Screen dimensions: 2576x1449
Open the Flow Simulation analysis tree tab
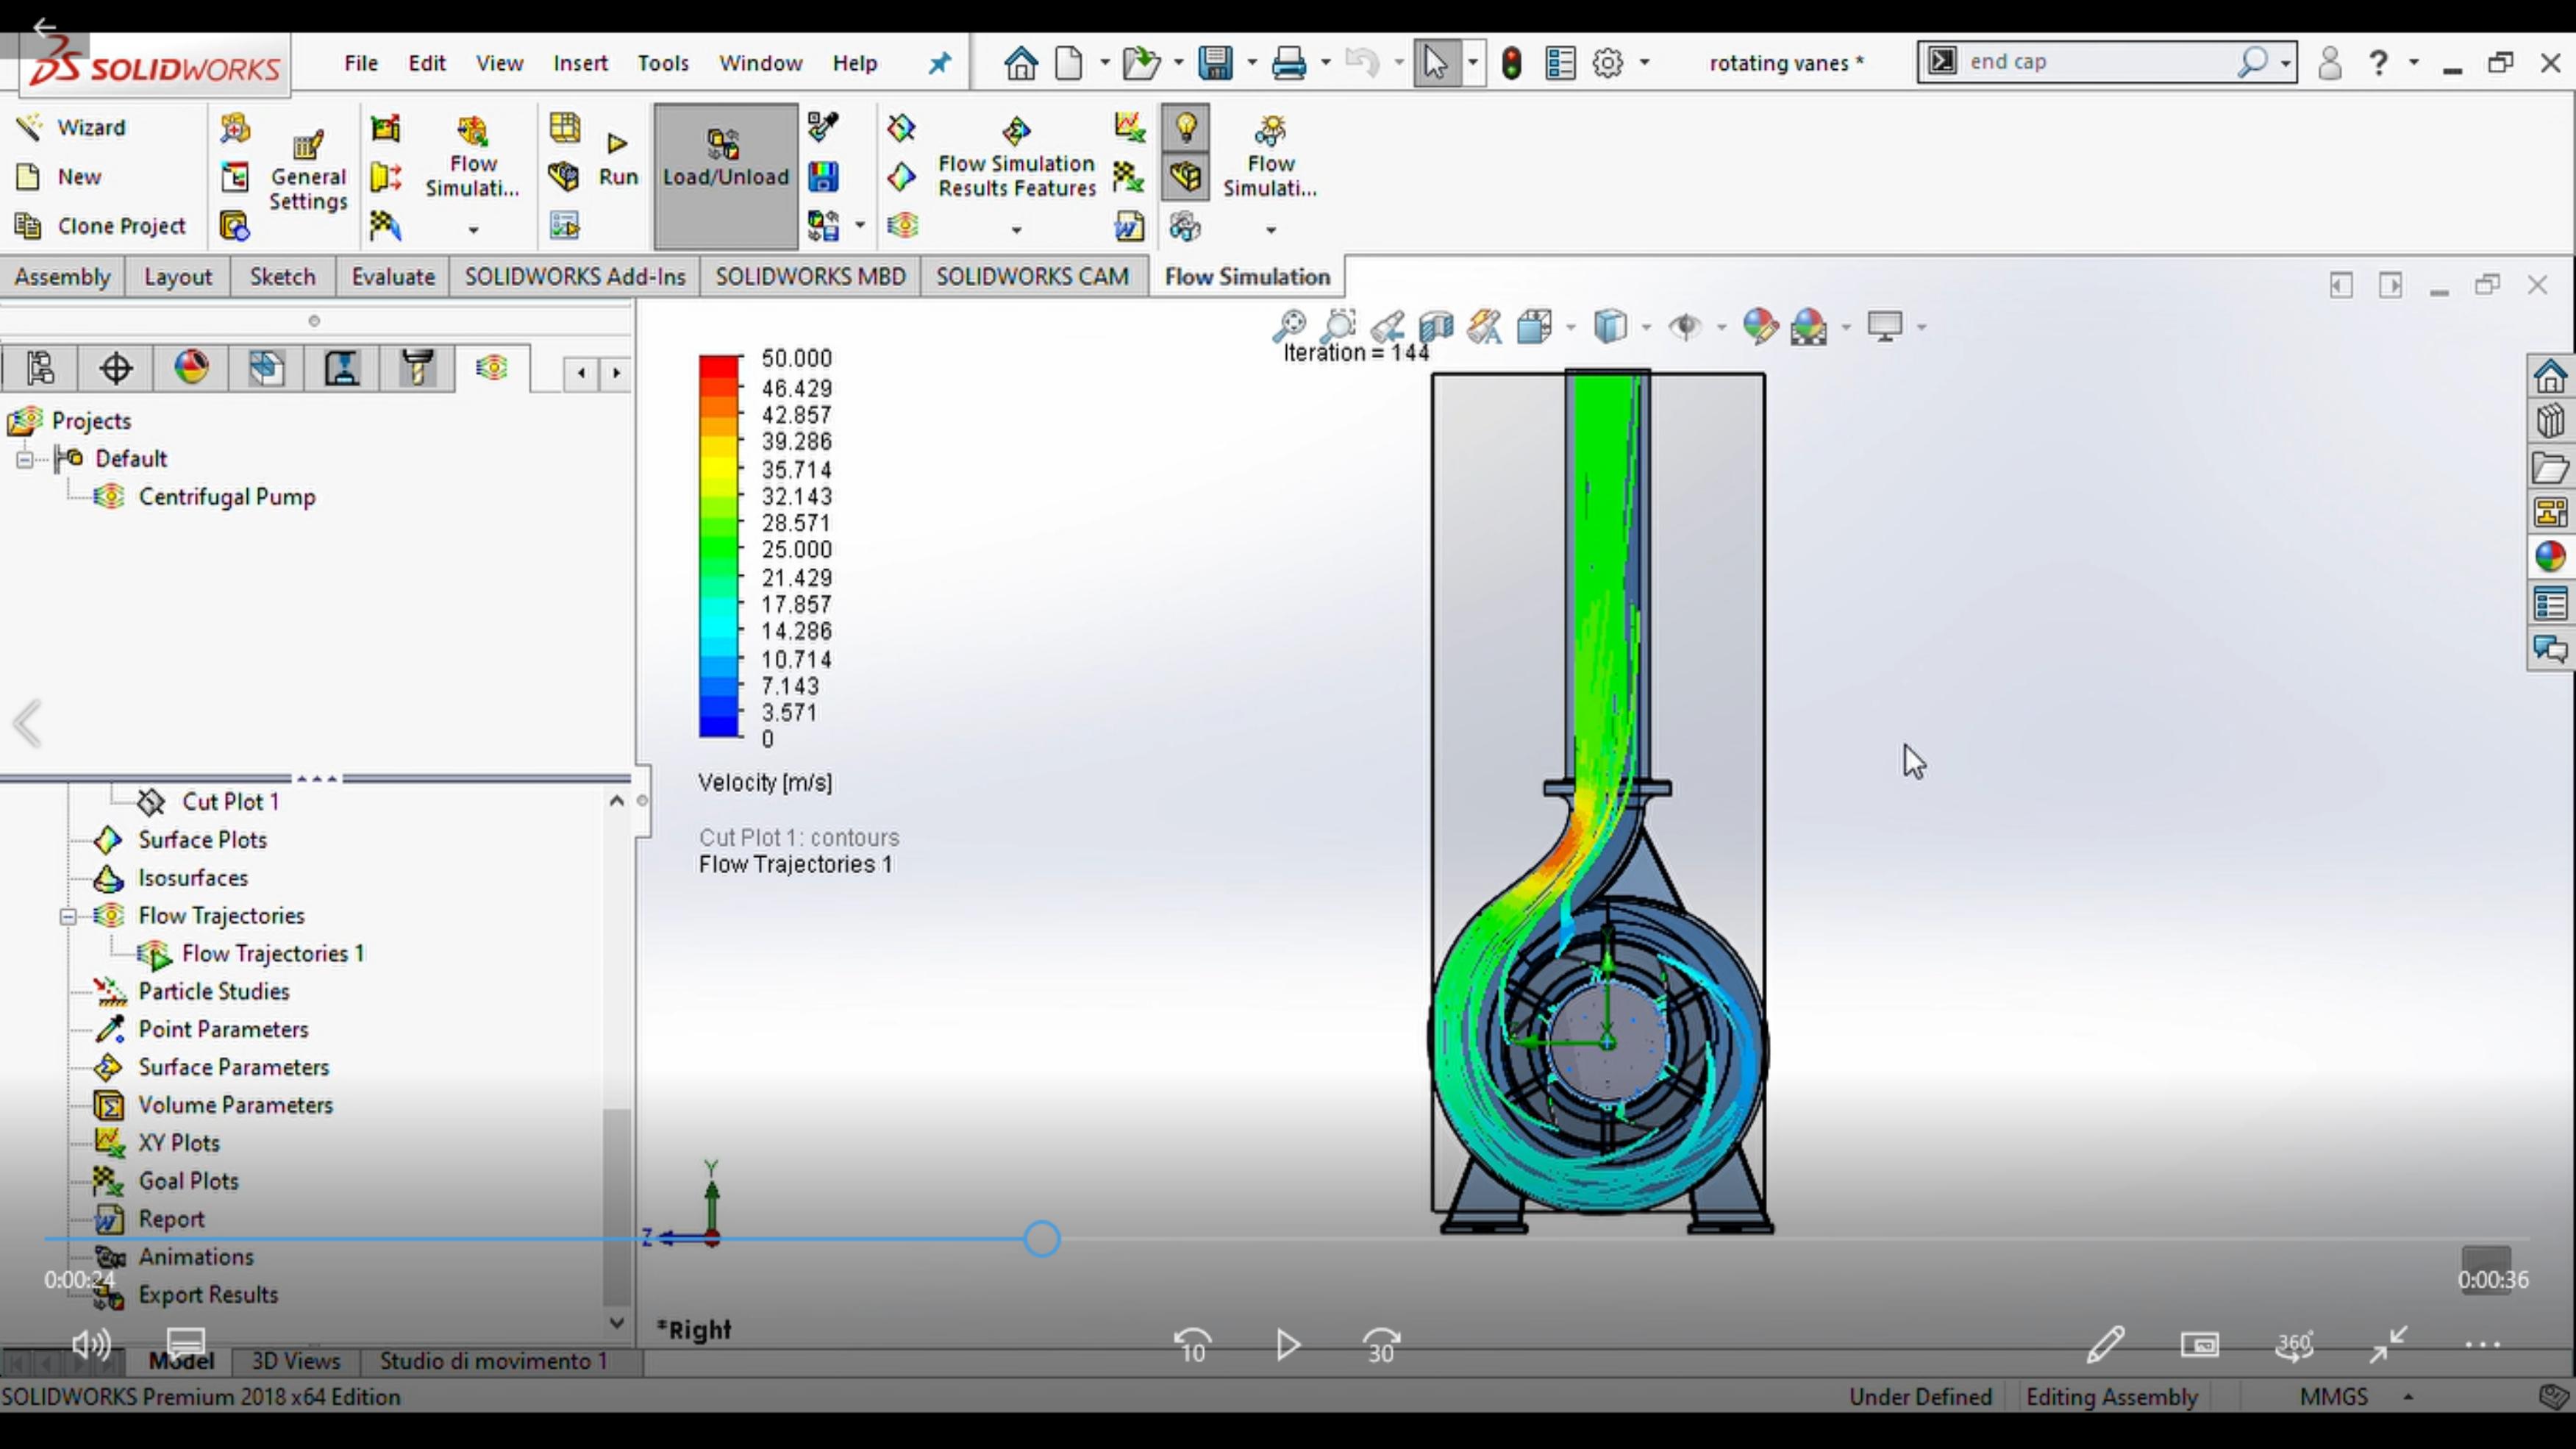point(492,368)
